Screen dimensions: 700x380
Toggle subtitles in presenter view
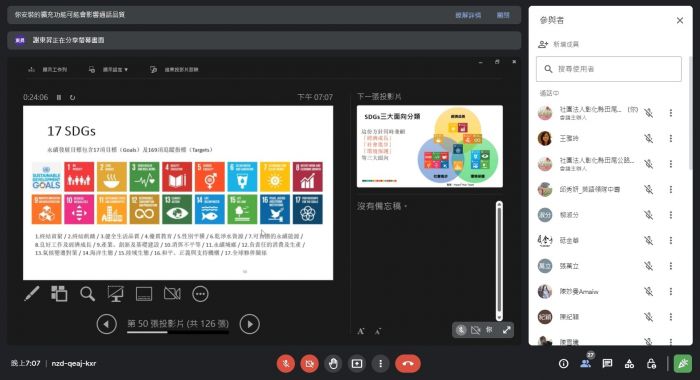pos(144,294)
